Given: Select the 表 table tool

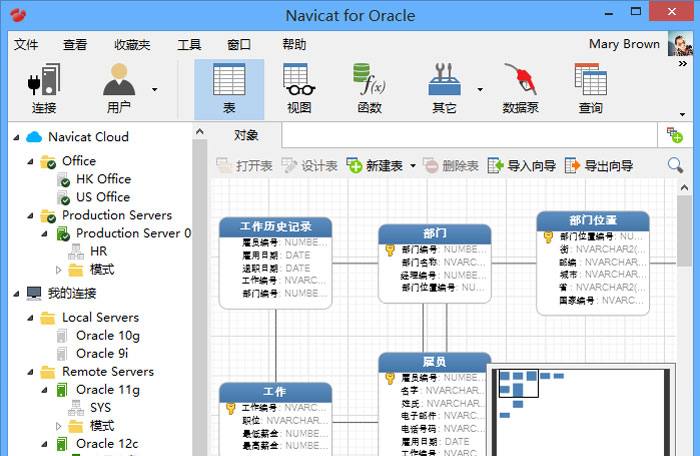Looking at the screenshot, I should 229,89.
